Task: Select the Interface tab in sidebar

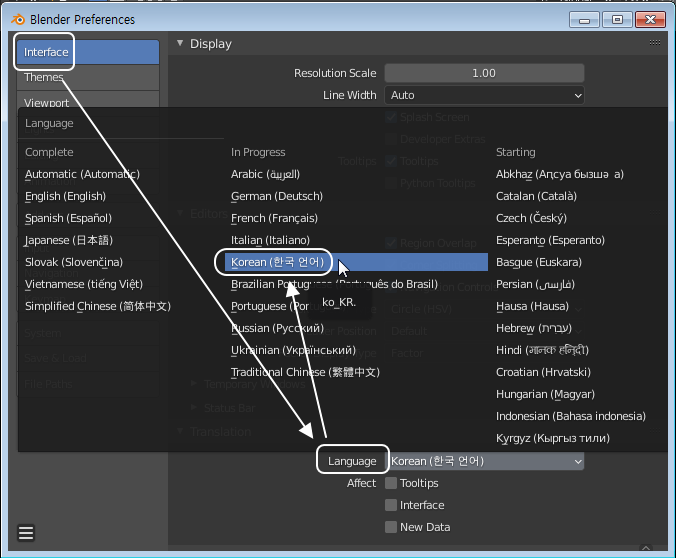Action: tap(88, 52)
